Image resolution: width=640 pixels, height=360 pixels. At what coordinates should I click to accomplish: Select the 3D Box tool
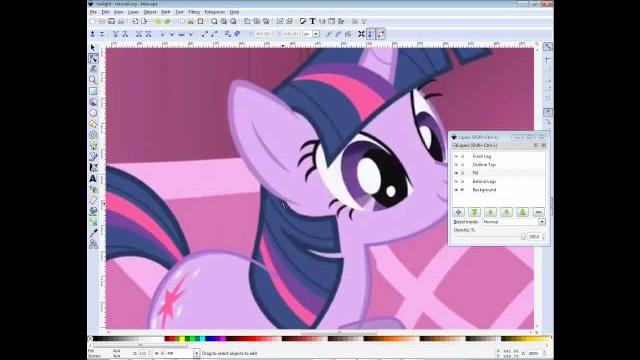93,102
